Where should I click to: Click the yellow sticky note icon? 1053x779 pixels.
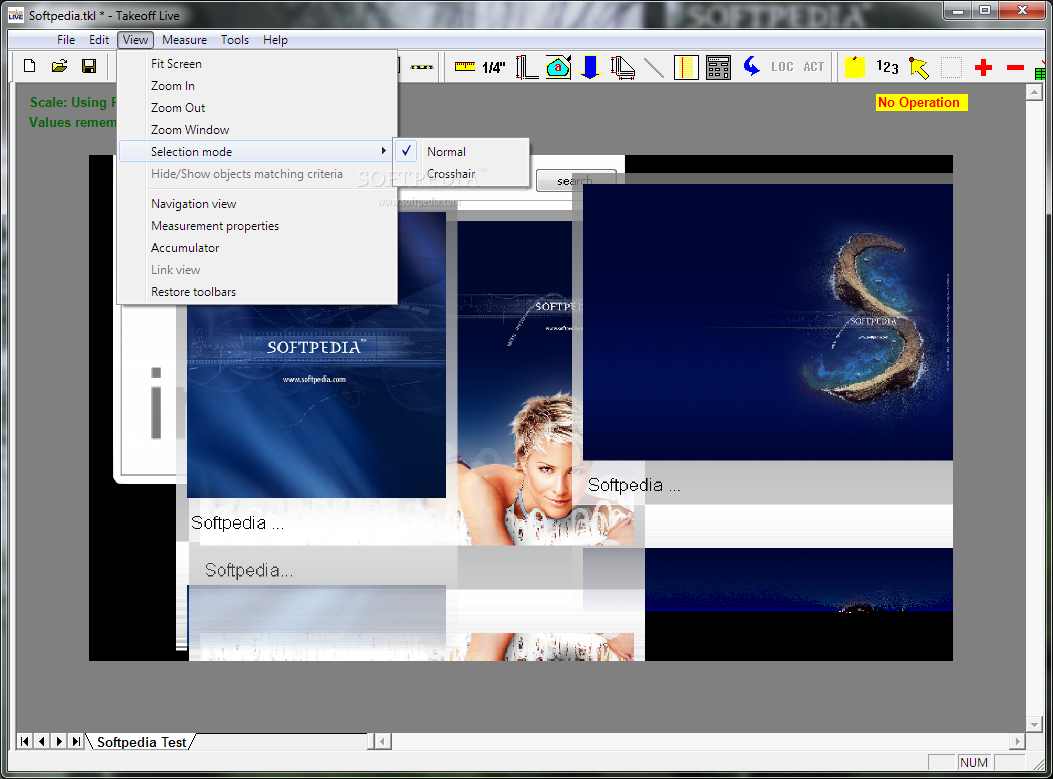854,66
